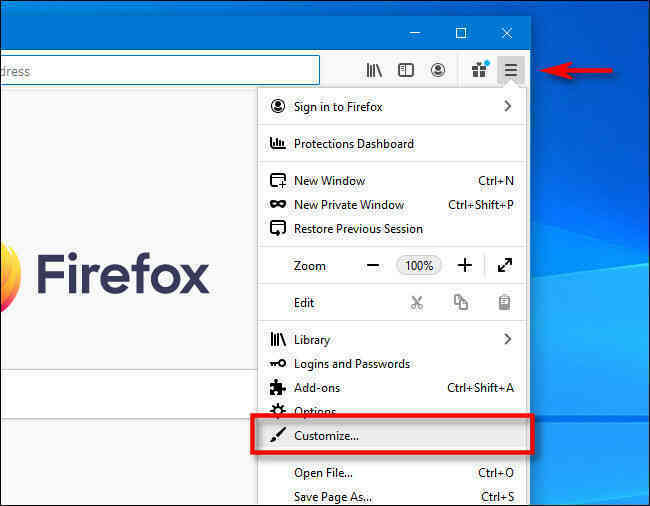
Task: Expand the Sign in to Firefox arrow
Action: pyautogui.click(x=507, y=107)
